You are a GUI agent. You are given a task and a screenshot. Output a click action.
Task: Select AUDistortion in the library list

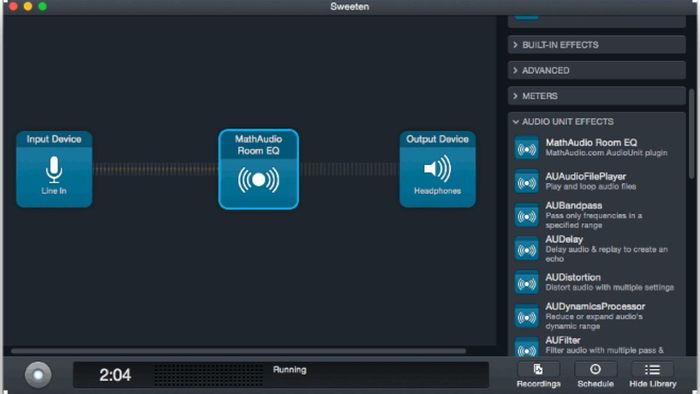click(x=598, y=282)
